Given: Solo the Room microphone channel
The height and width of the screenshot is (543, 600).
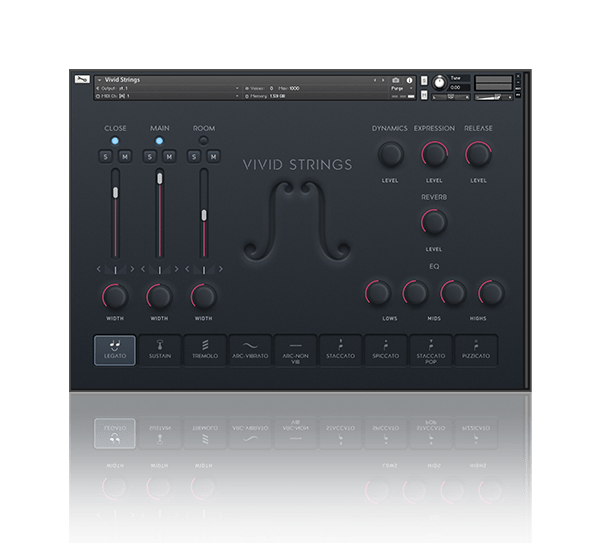Looking at the screenshot, I should (195, 157).
